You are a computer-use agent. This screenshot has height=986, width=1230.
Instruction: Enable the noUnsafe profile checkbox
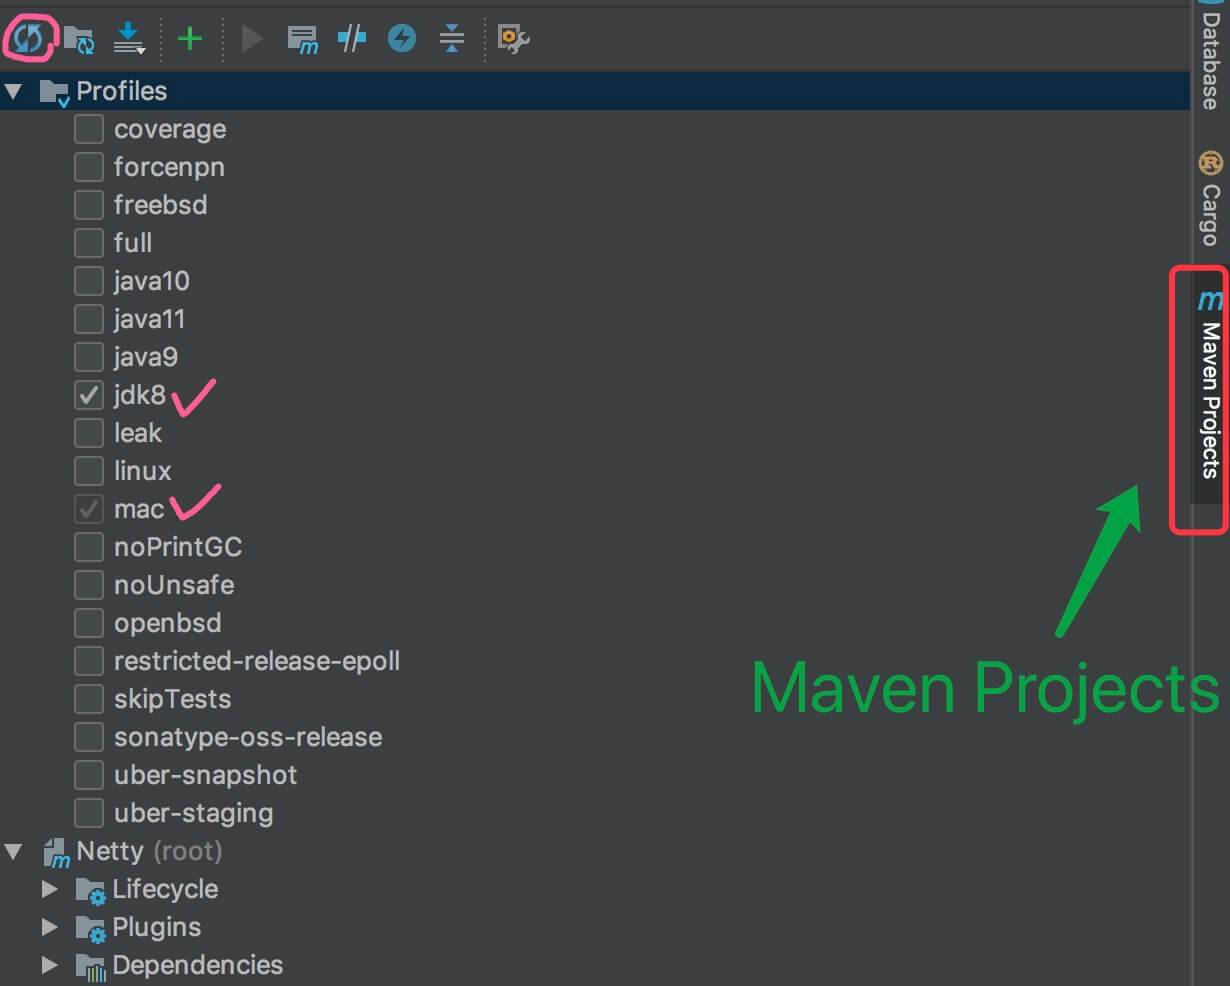tap(89, 585)
